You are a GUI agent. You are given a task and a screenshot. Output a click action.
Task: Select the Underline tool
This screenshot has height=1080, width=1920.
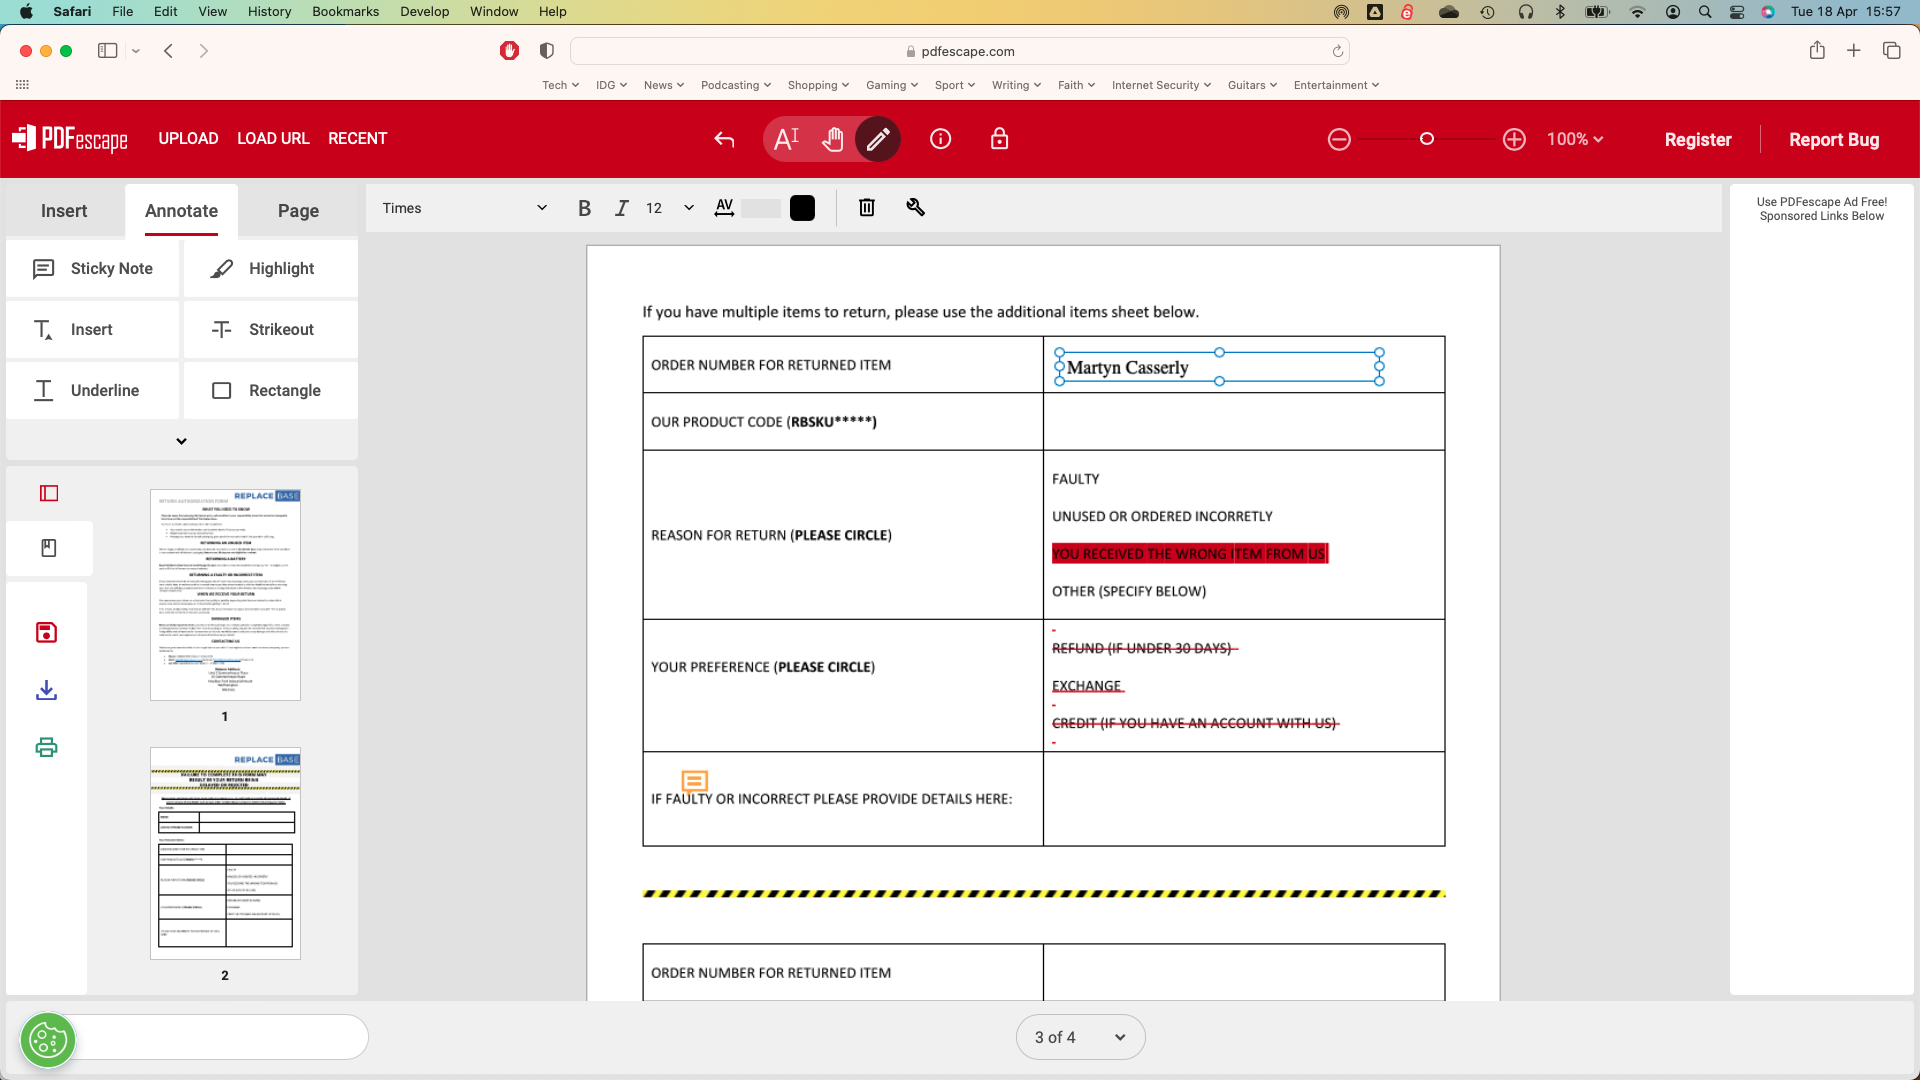coord(92,390)
